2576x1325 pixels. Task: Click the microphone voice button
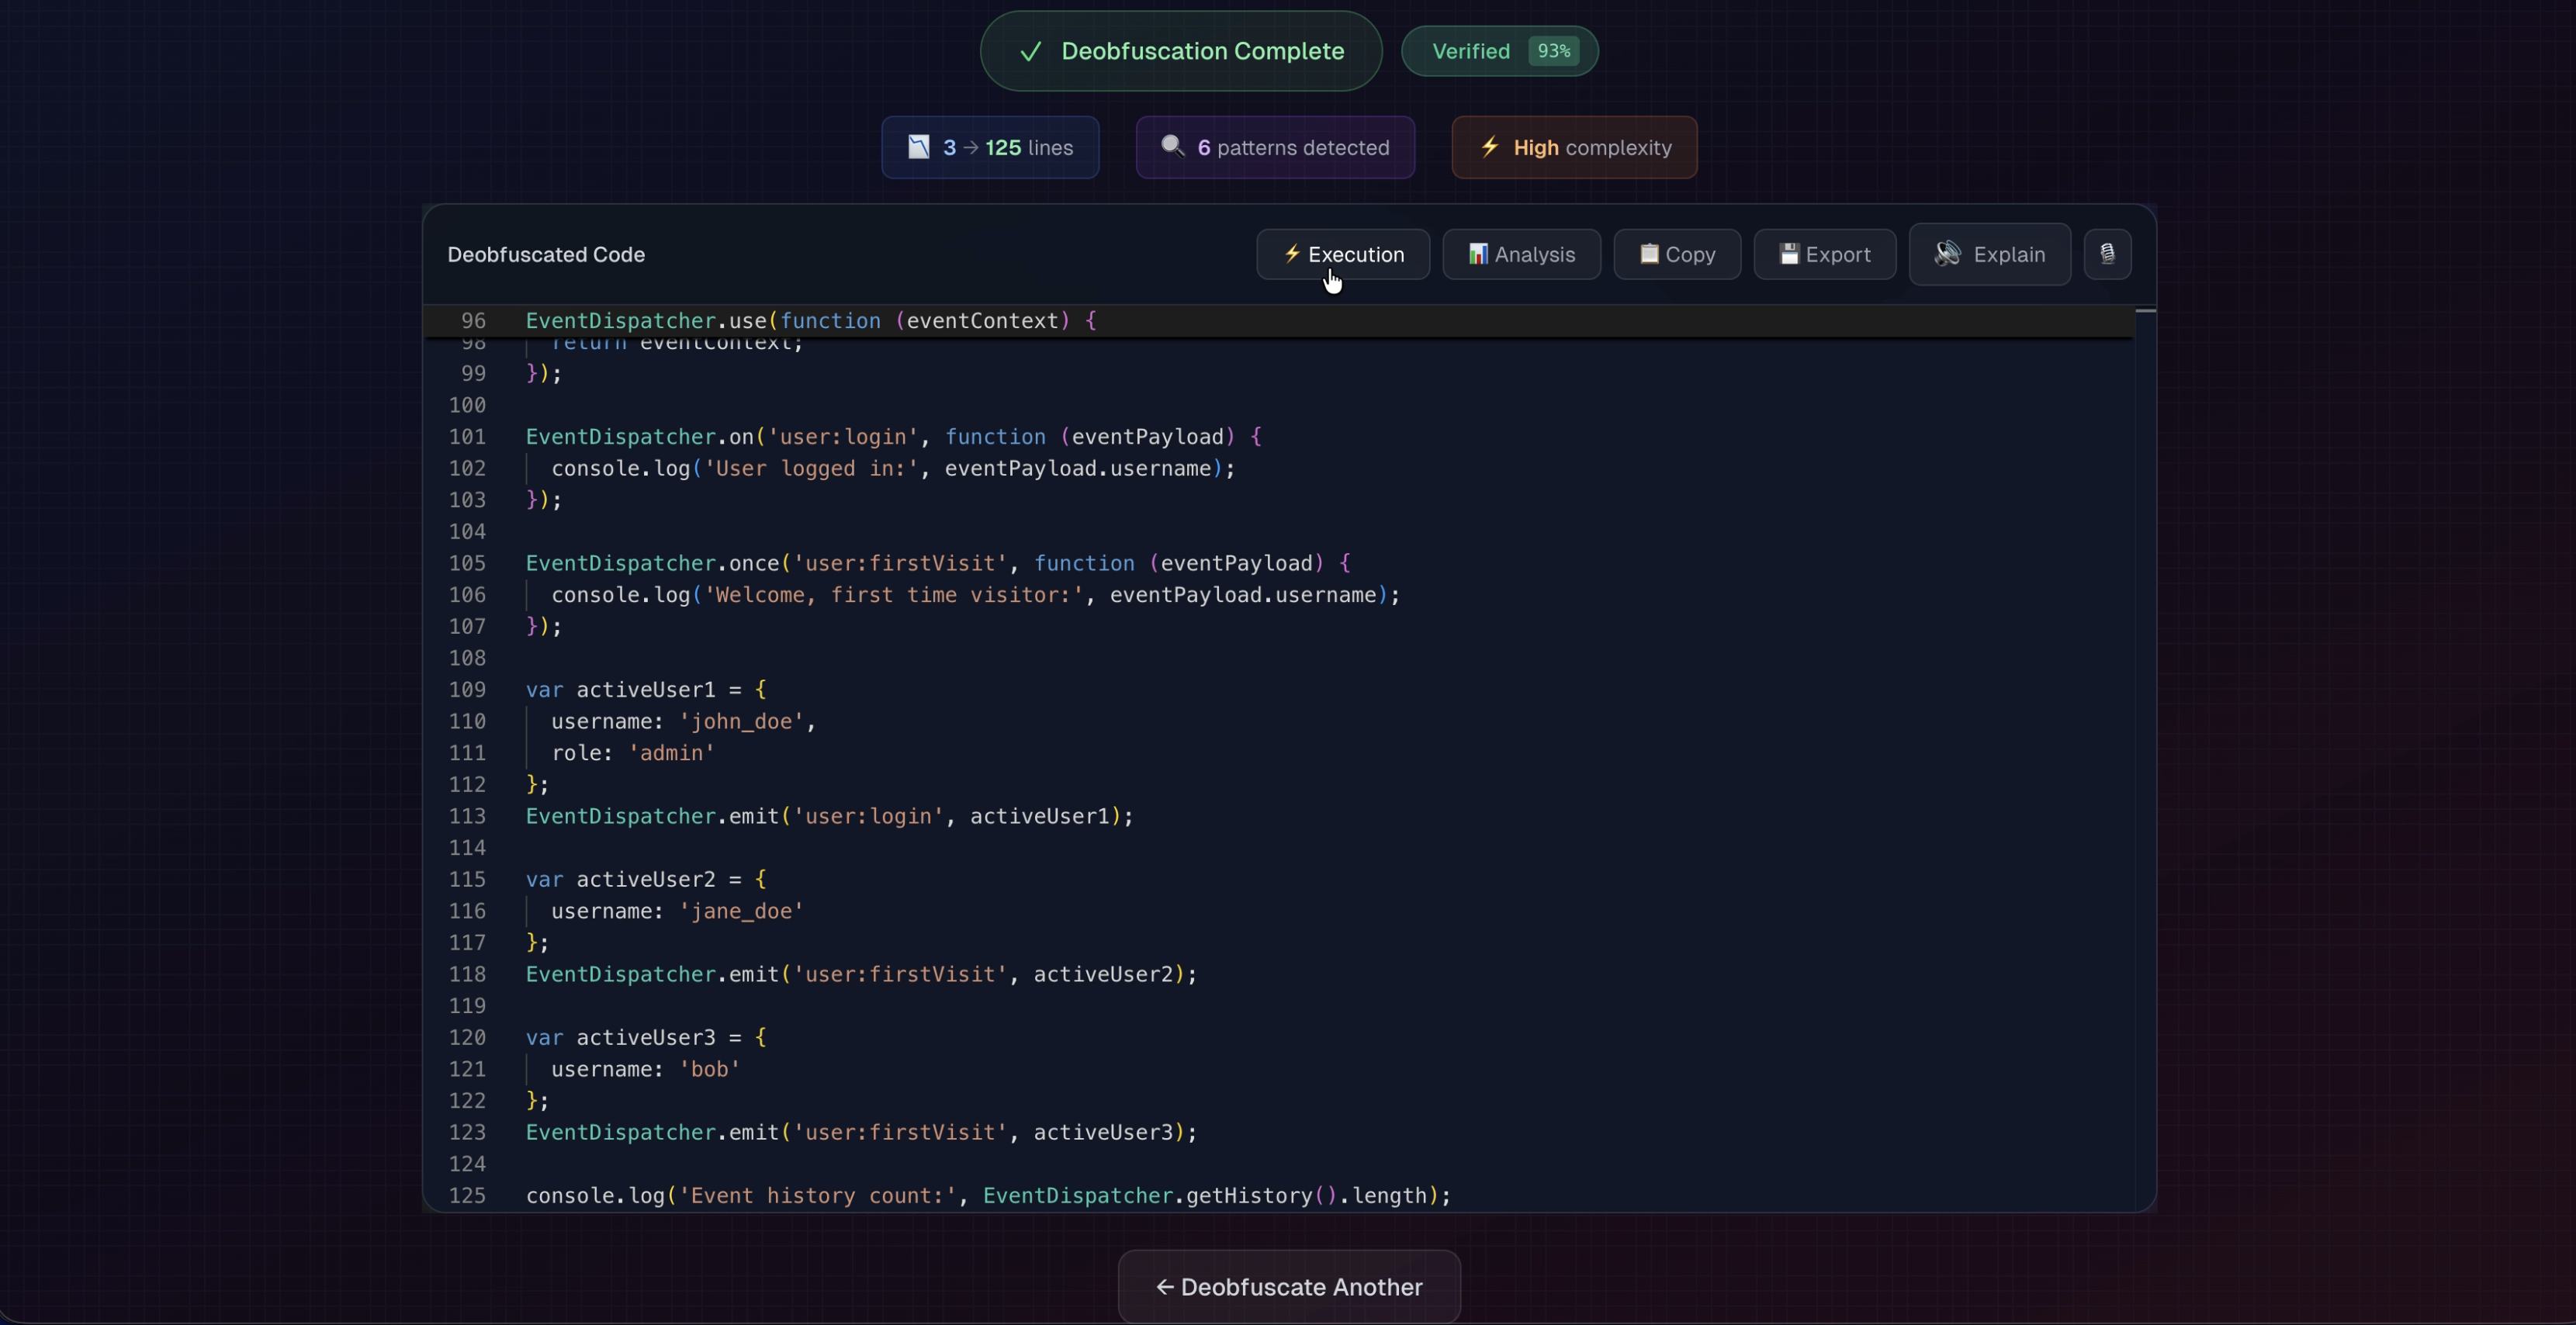[x=2107, y=254]
